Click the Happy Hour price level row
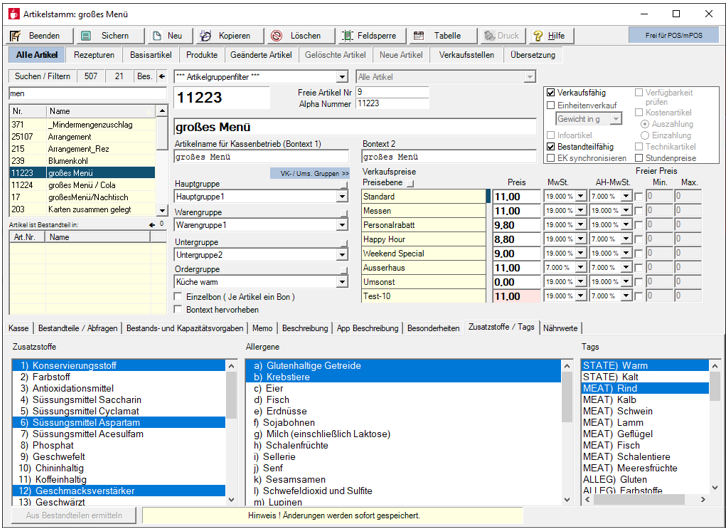Screen dimensions: 727x528 tap(423, 239)
